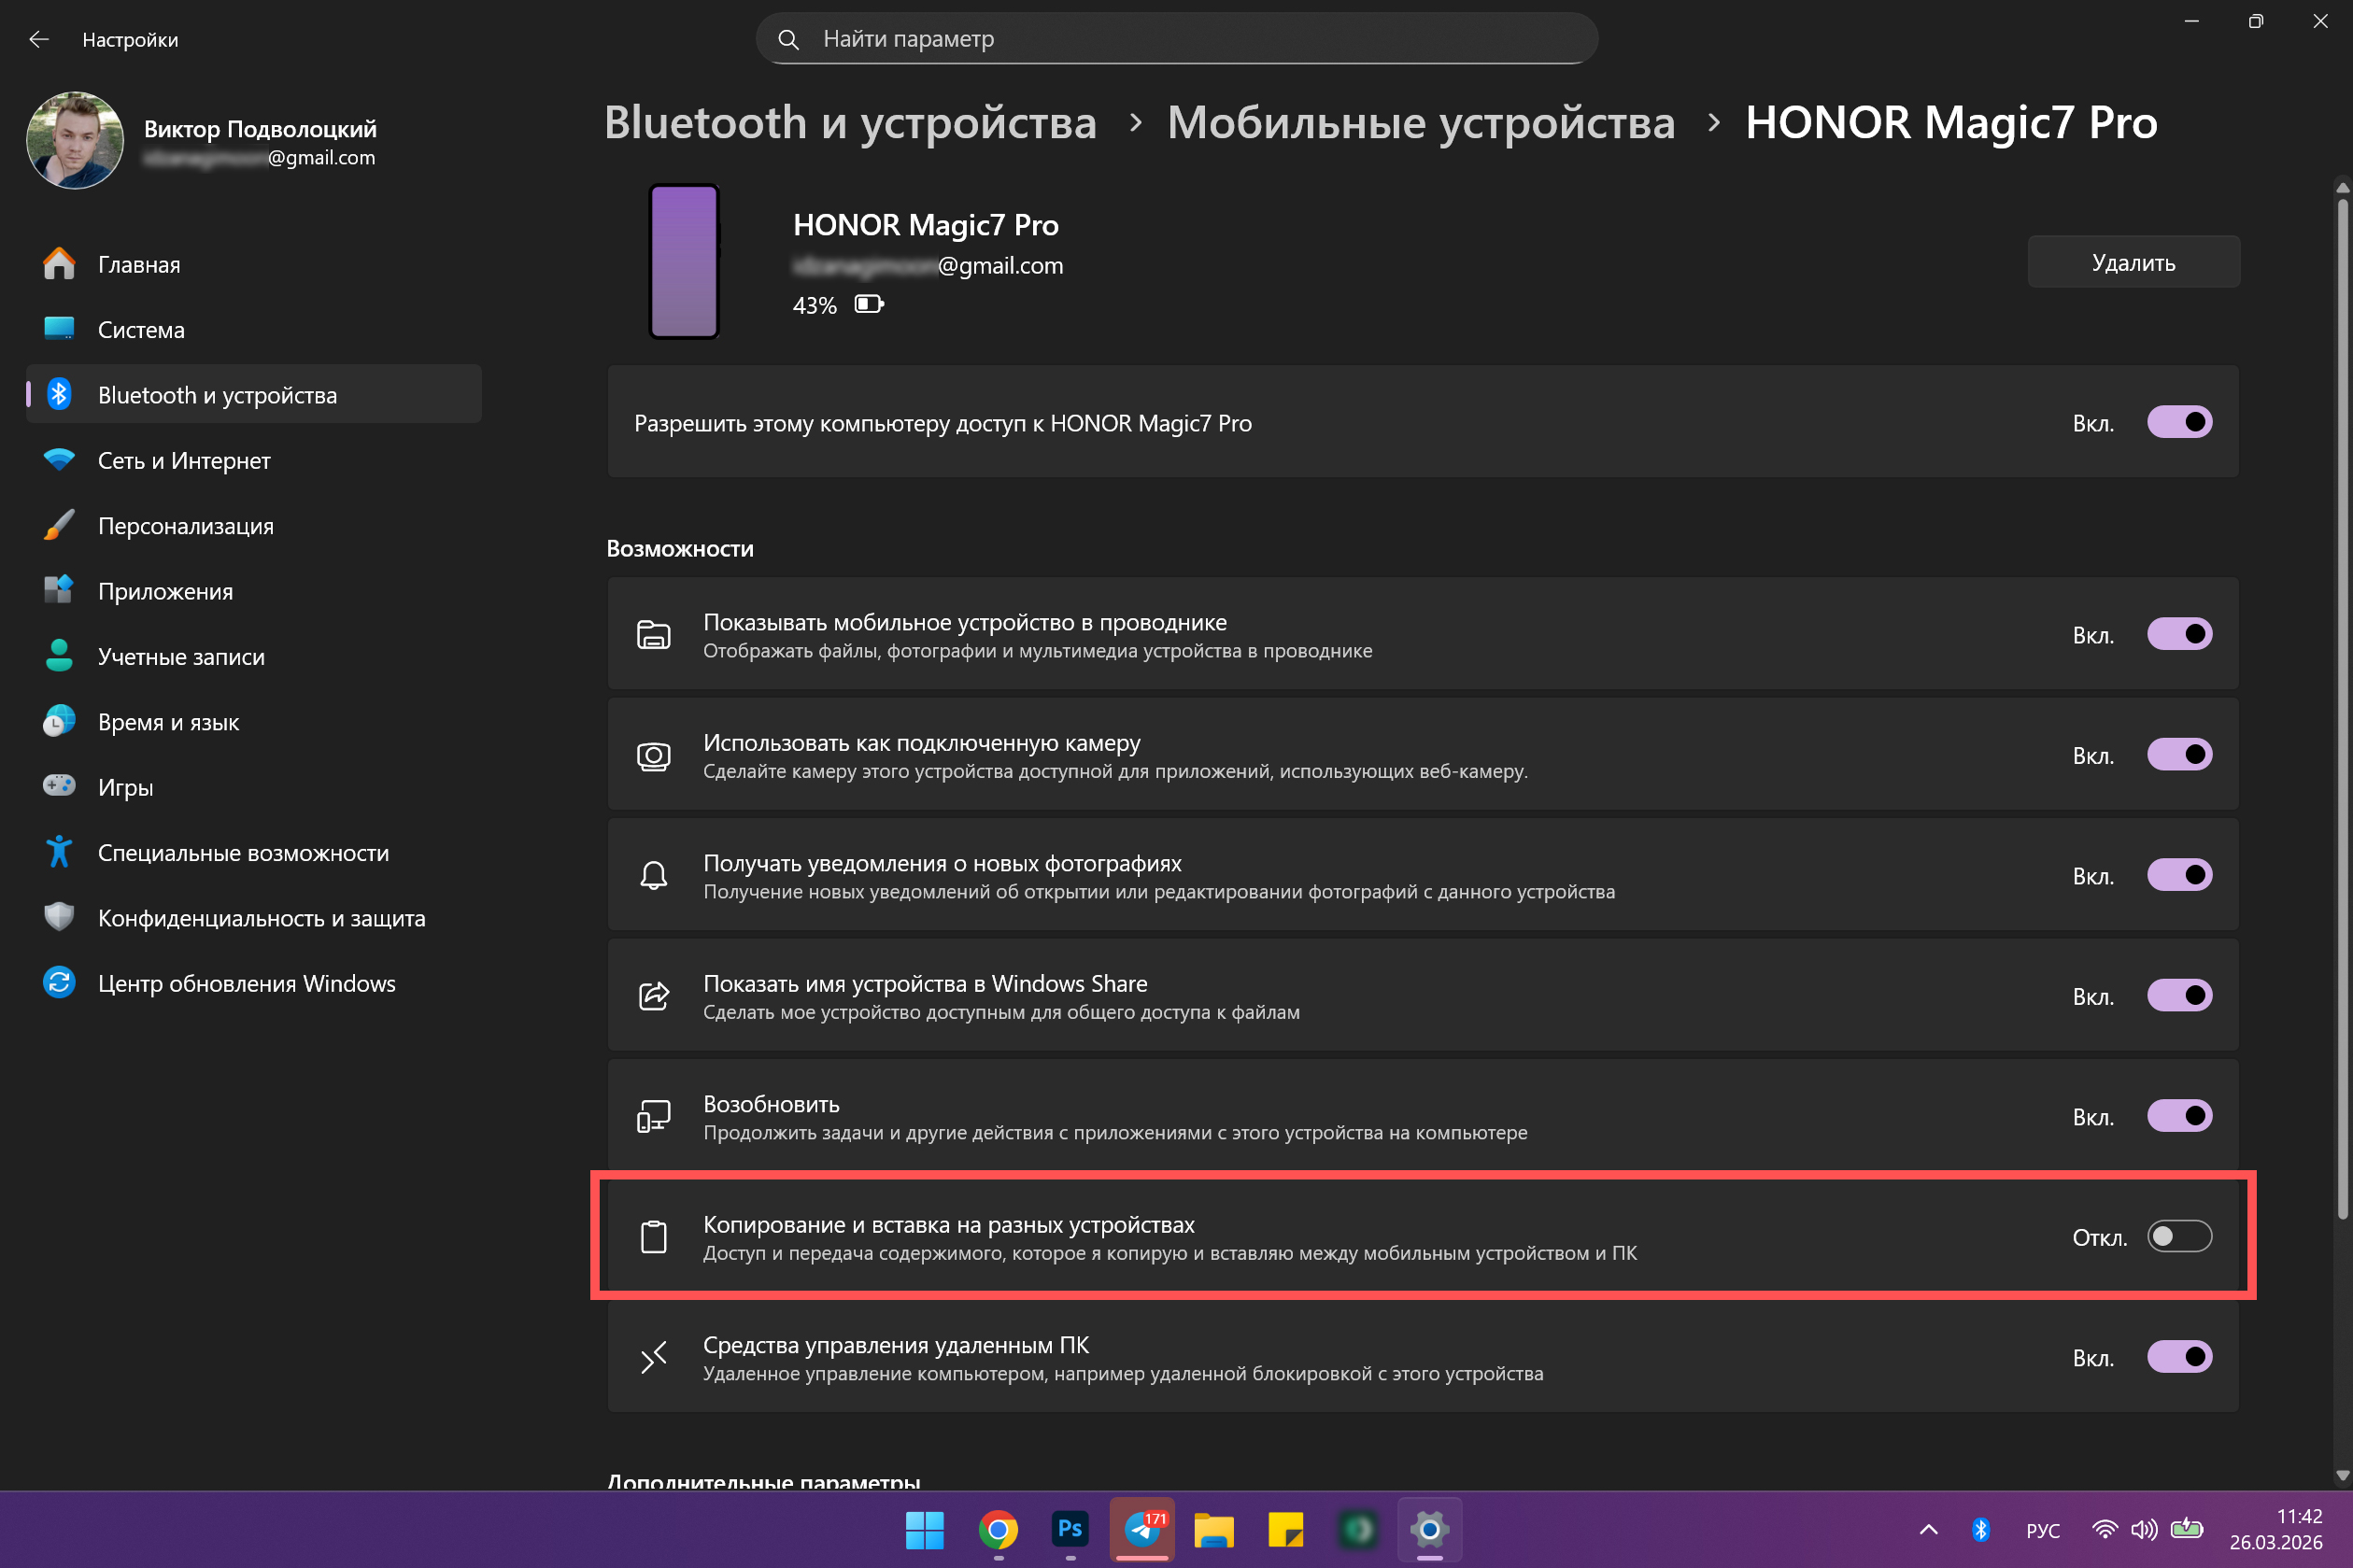Select Центр обновления Windows
Viewport: 2353px width, 1568px height.
point(247,983)
